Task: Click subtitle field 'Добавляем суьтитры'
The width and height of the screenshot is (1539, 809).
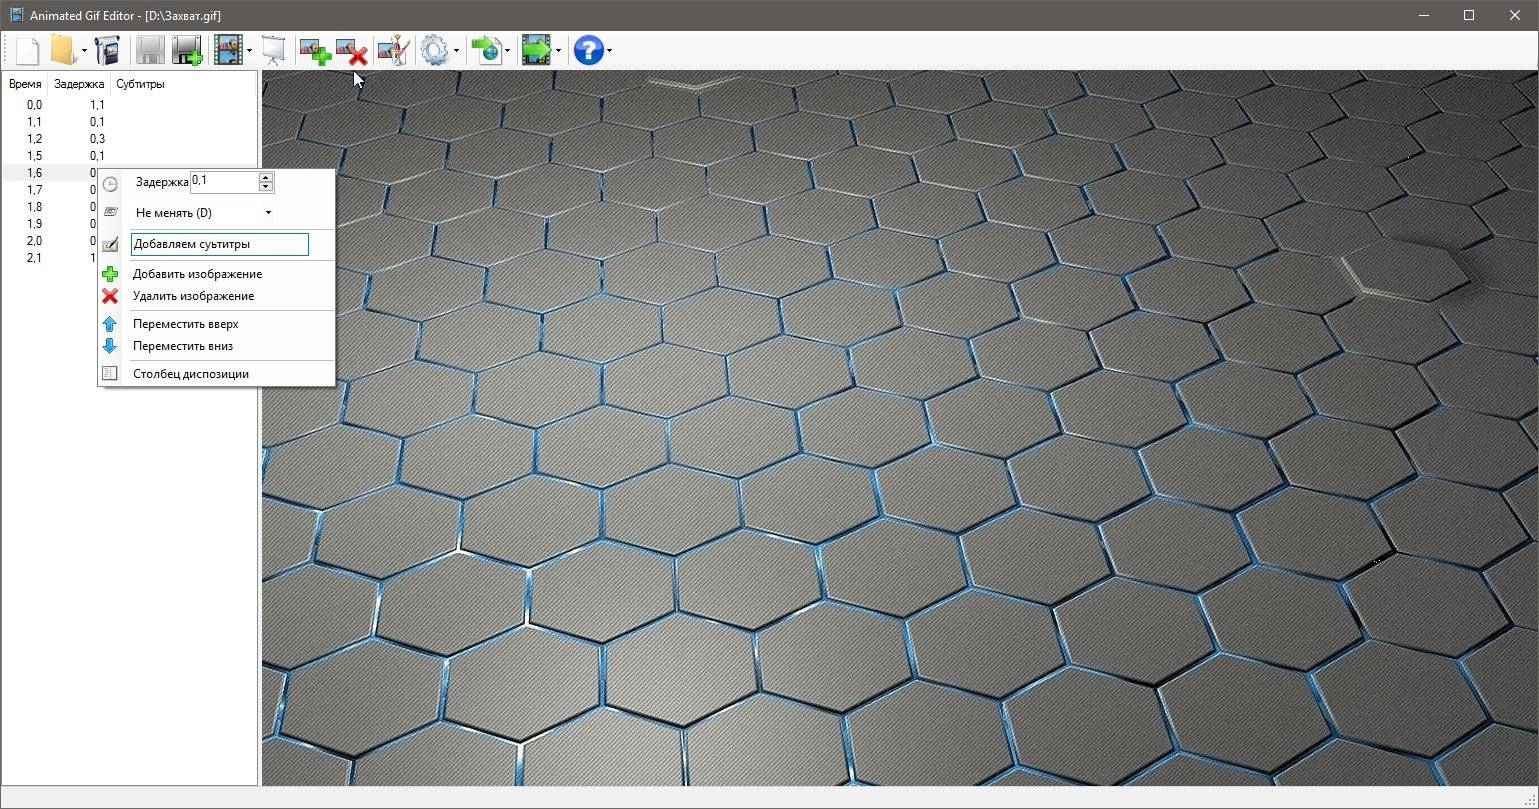Action: [220, 244]
